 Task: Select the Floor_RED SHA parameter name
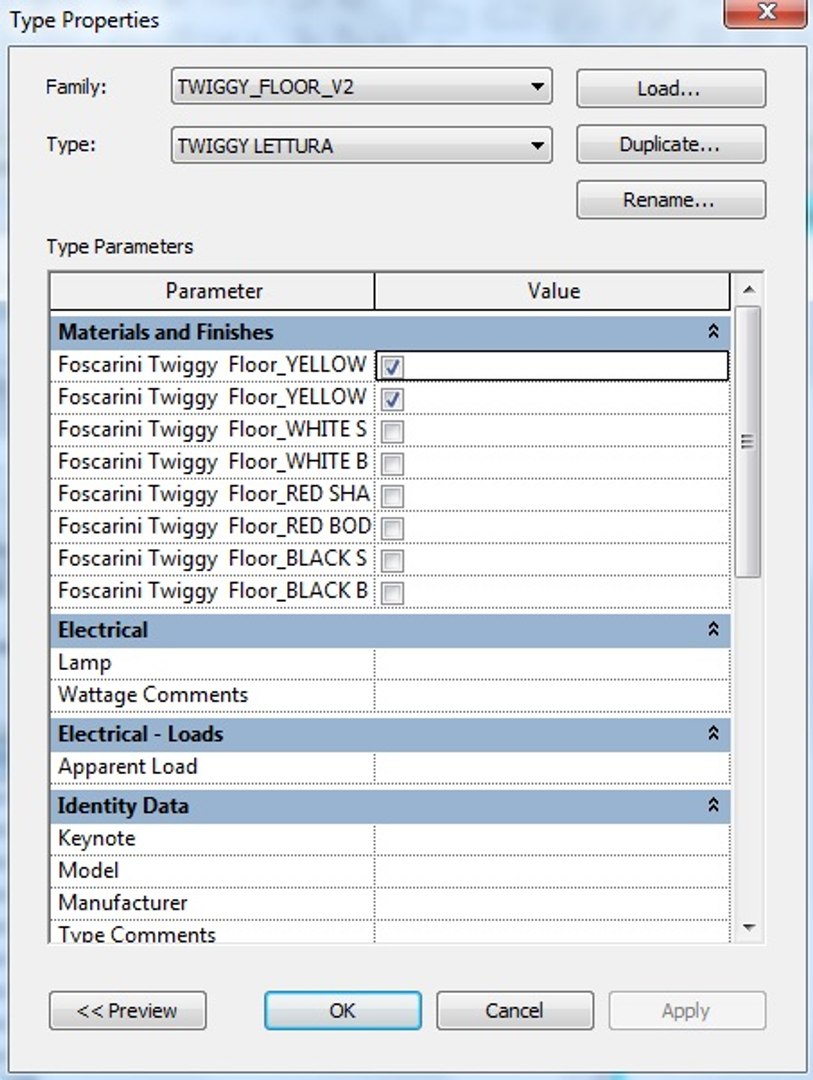213,495
